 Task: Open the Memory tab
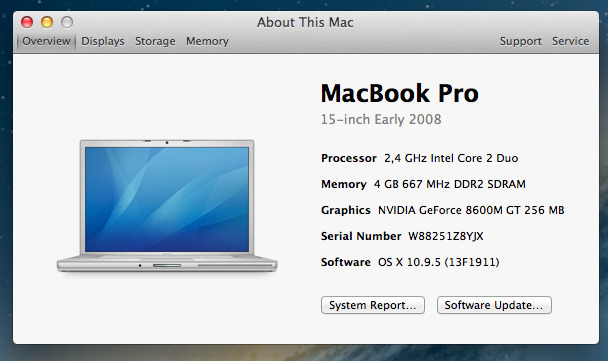[207, 41]
